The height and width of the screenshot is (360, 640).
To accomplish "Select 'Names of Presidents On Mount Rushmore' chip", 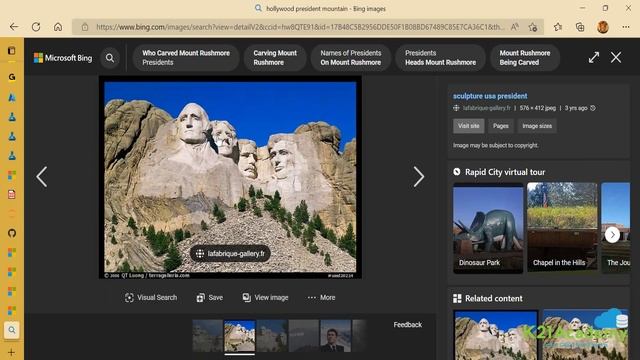I will tap(351, 58).
